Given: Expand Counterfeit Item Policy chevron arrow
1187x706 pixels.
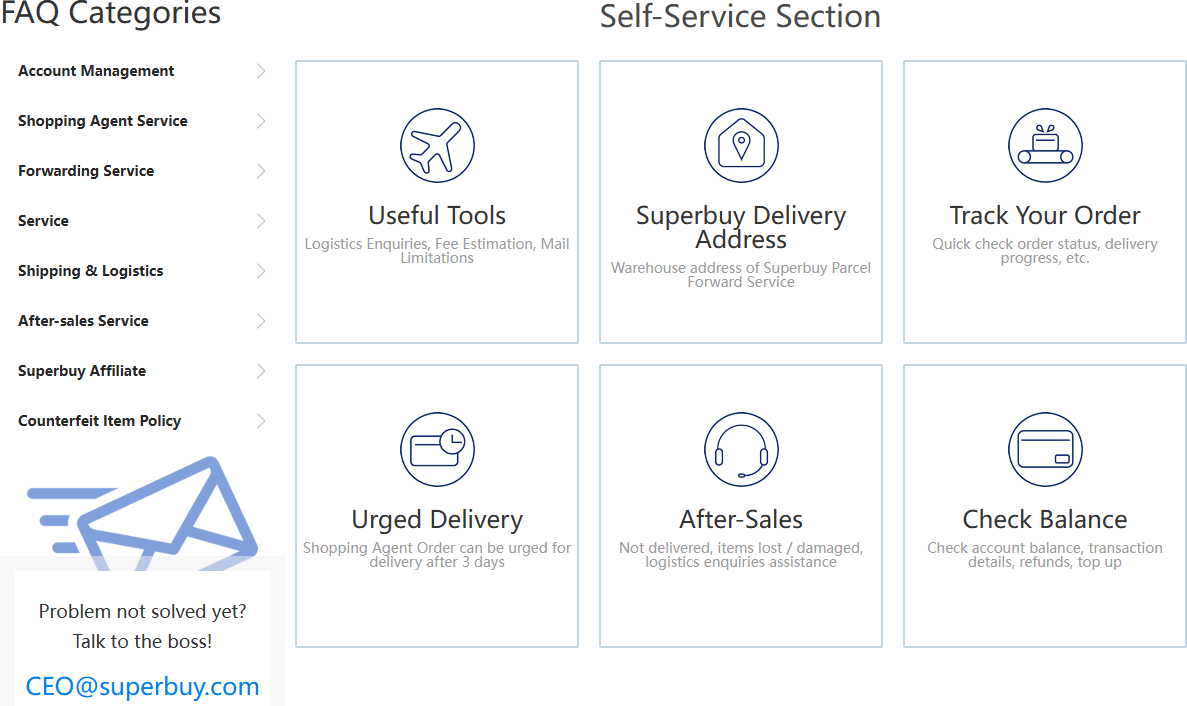Looking at the screenshot, I should pos(261,421).
